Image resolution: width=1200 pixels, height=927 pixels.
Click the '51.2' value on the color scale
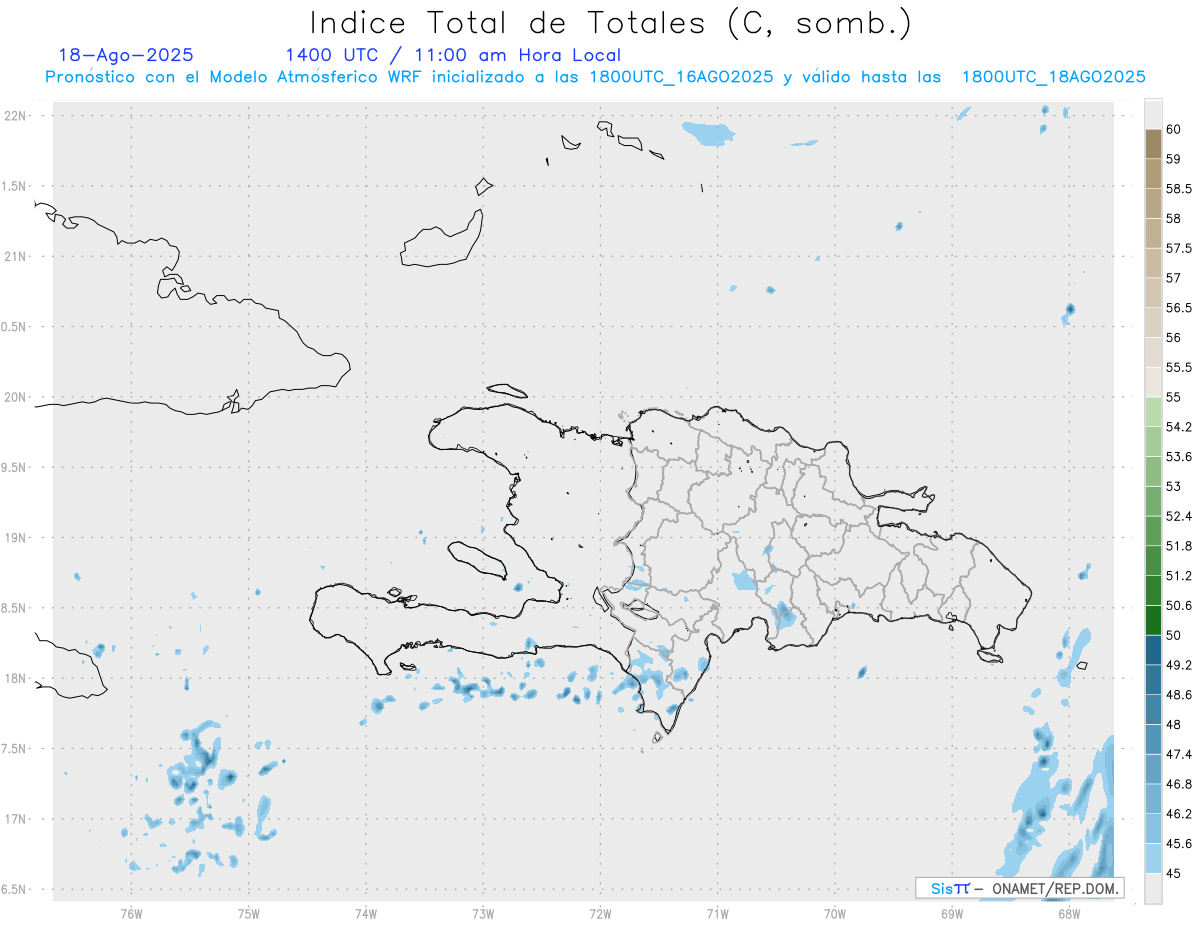(x=1179, y=576)
